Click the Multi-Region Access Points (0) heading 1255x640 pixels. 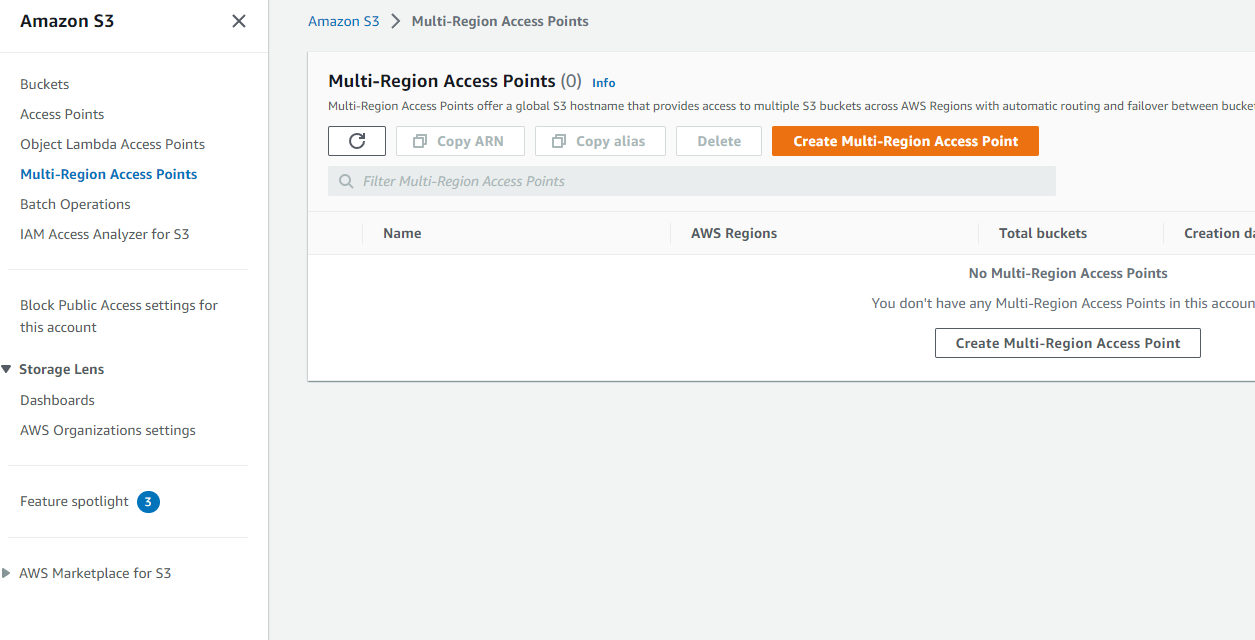coord(455,81)
